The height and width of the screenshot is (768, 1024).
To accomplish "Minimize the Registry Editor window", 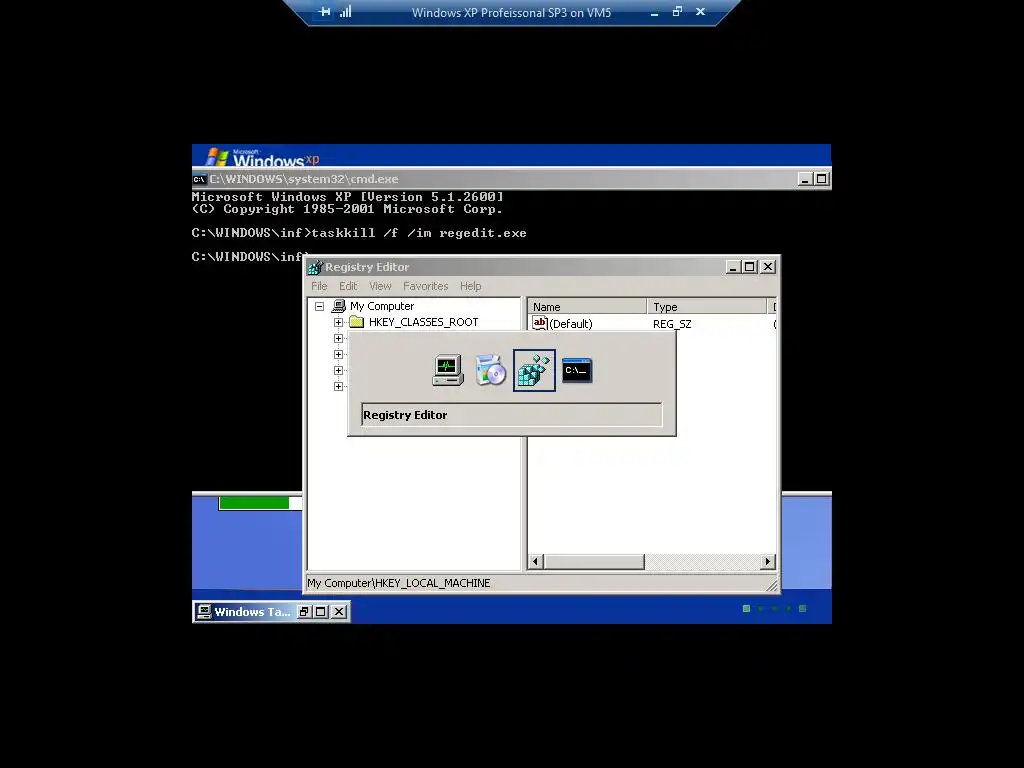I will (733, 267).
